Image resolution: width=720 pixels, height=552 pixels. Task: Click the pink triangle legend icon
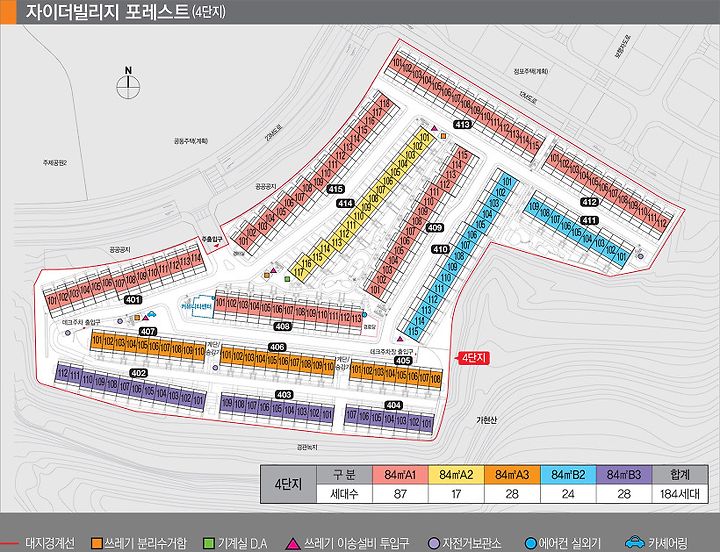coord(292,543)
